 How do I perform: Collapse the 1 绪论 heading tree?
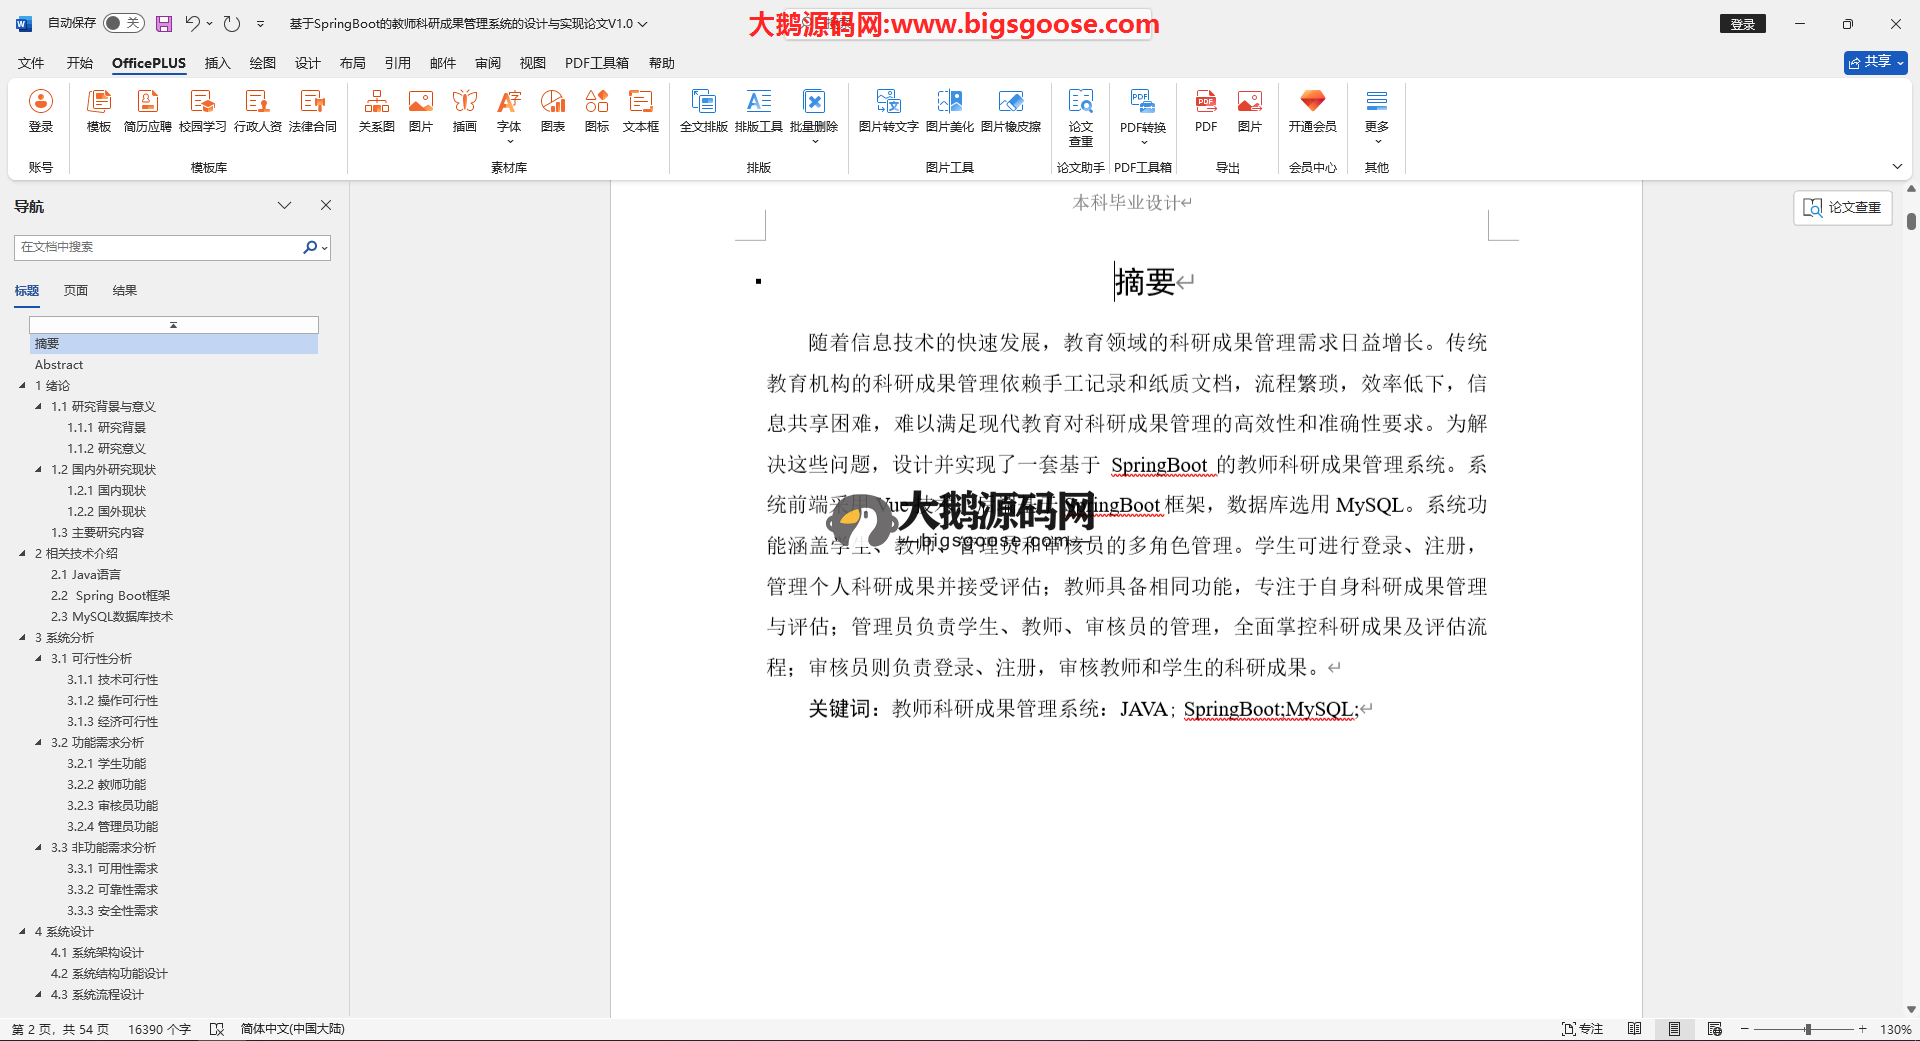coord(23,386)
